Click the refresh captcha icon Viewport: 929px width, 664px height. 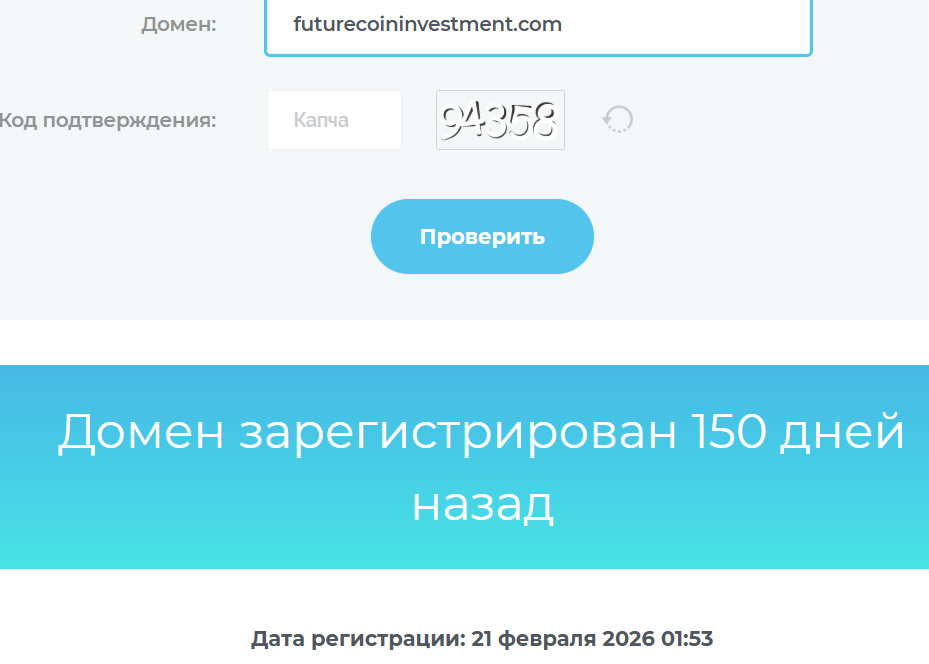click(618, 119)
